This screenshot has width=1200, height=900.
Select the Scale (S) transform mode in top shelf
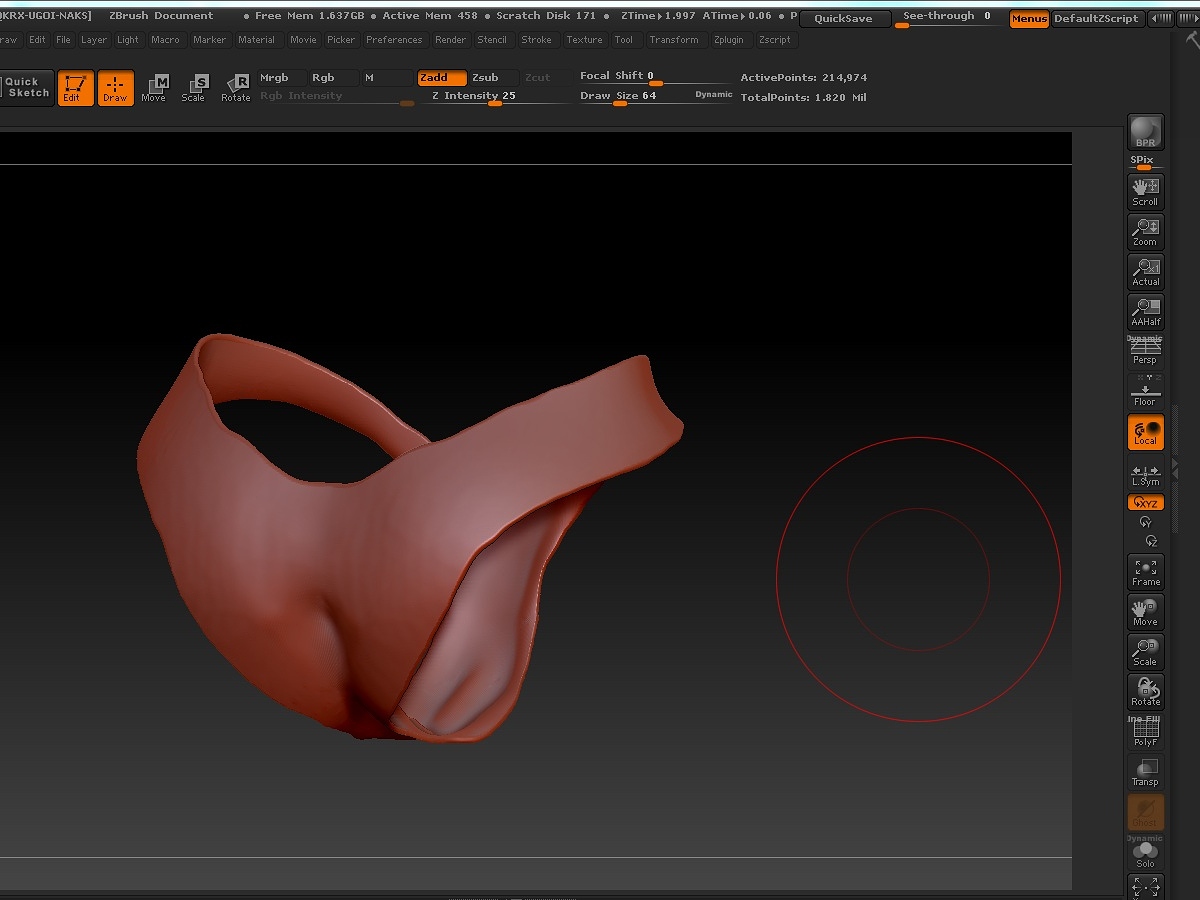194,88
